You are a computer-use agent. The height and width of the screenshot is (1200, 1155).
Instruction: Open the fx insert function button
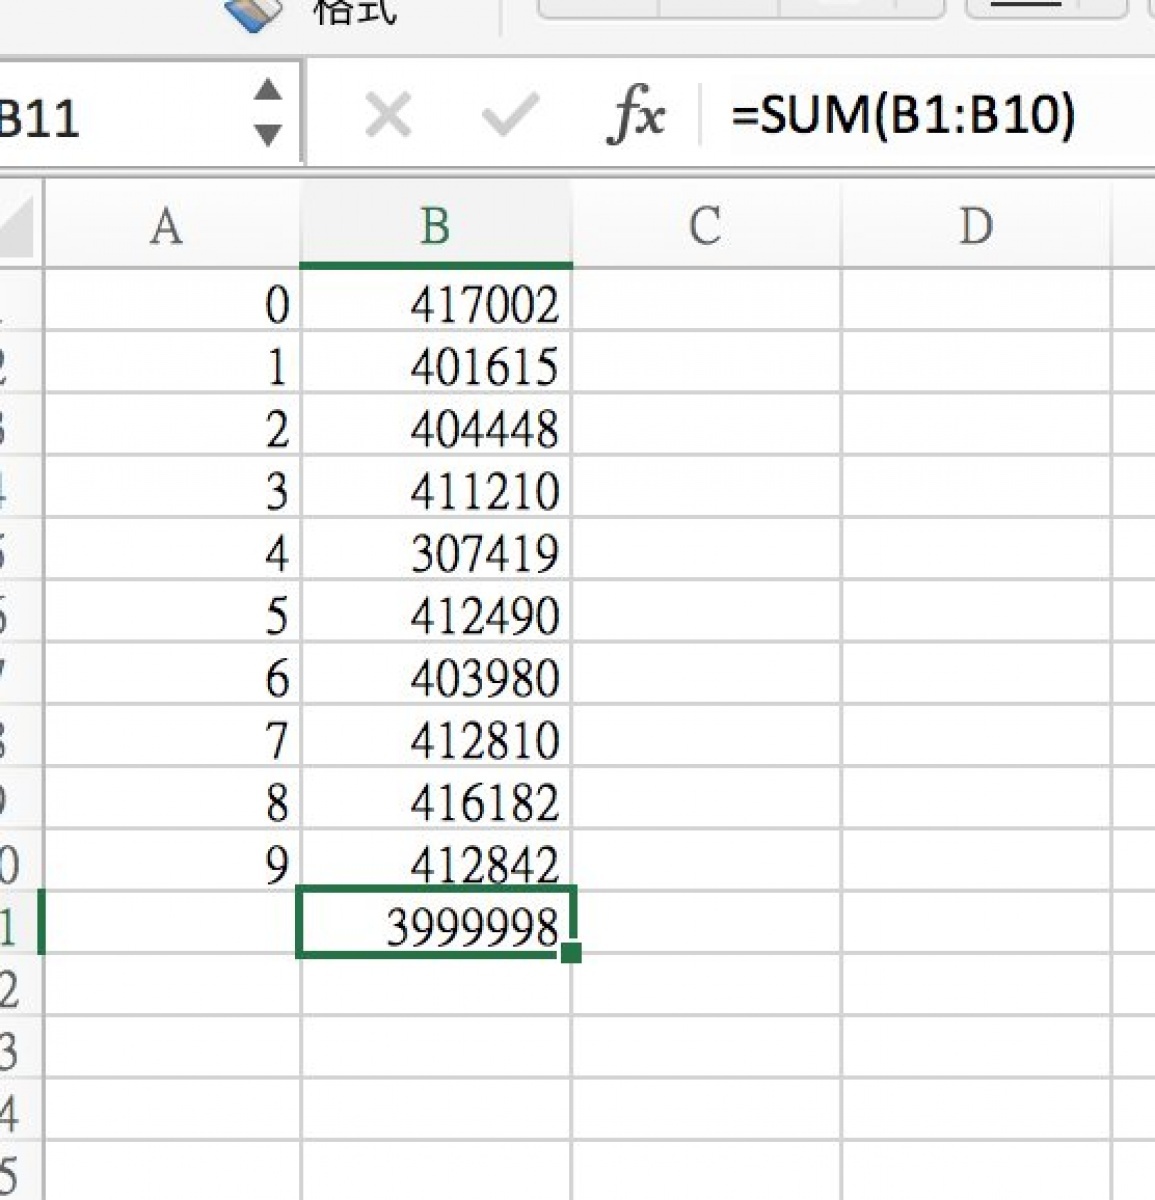636,117
